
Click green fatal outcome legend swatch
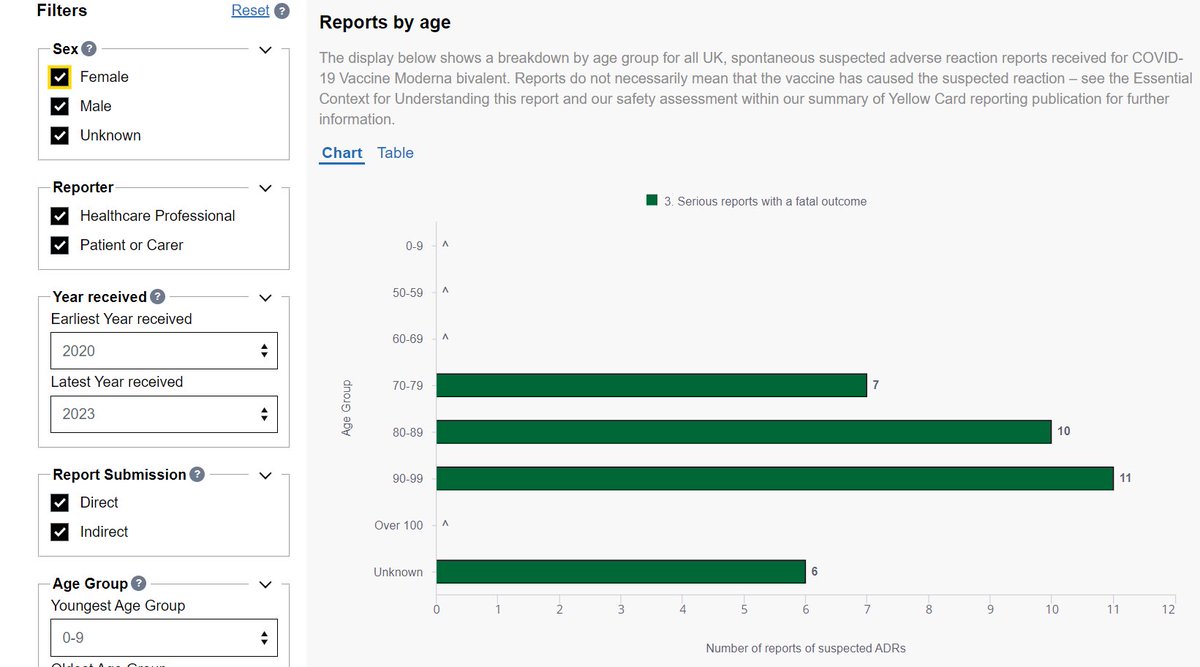click(x=652, y=201)
